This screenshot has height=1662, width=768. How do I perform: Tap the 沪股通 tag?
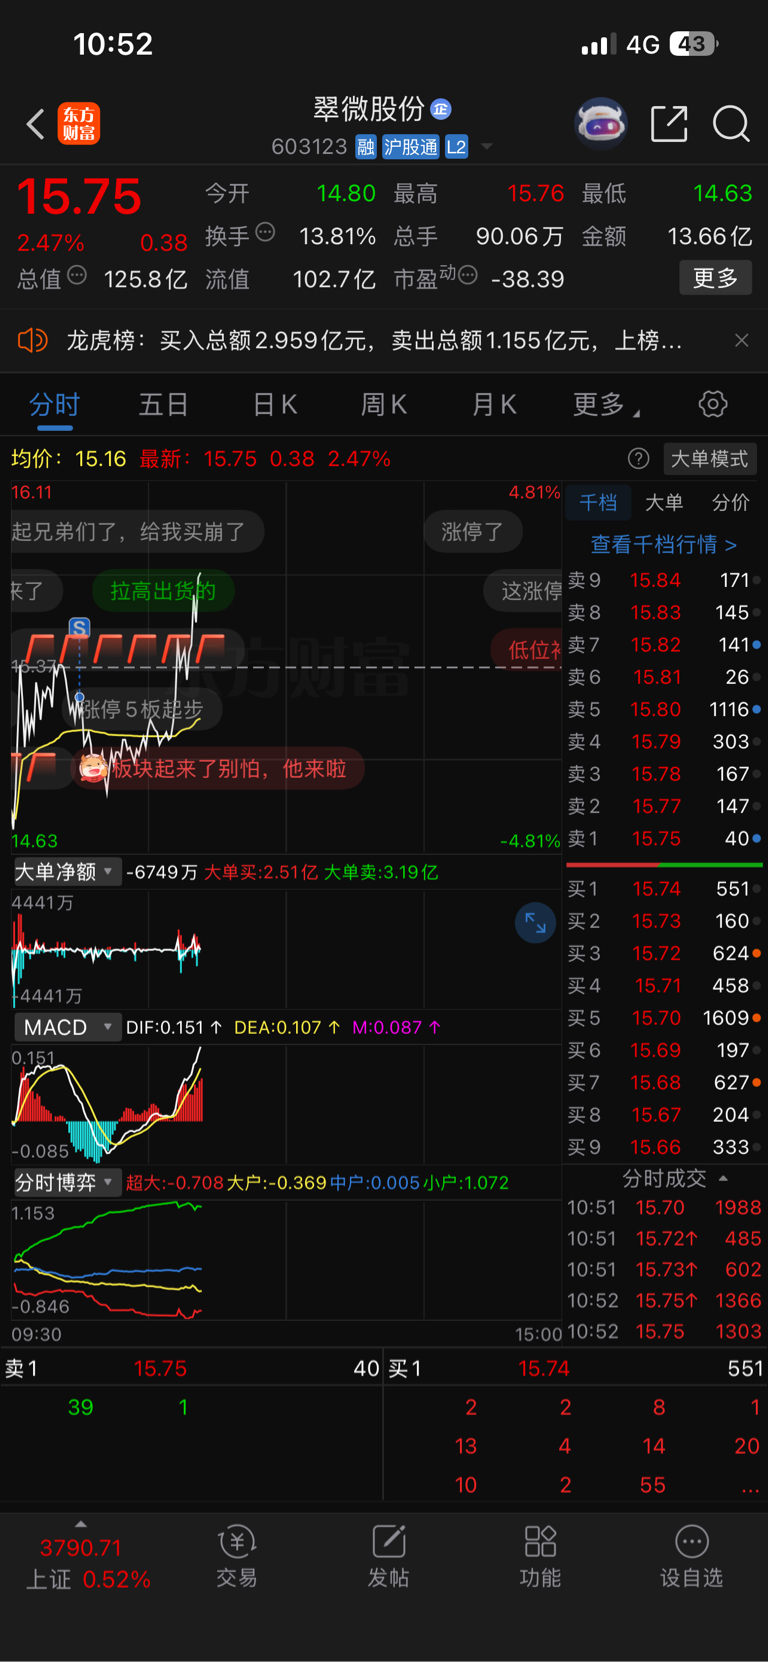(410, 147)
